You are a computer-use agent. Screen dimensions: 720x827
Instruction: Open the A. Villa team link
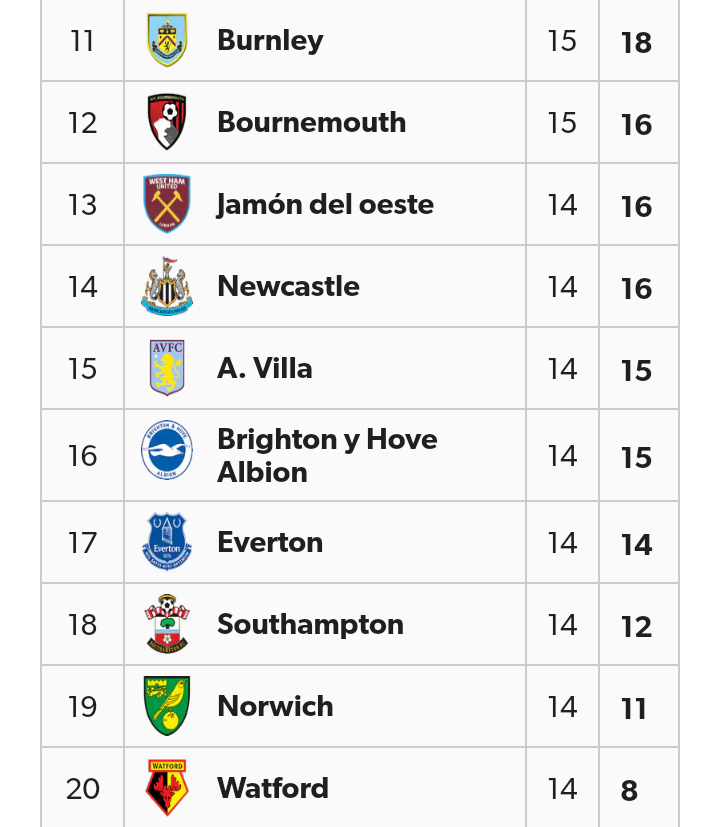click(265, 369)
